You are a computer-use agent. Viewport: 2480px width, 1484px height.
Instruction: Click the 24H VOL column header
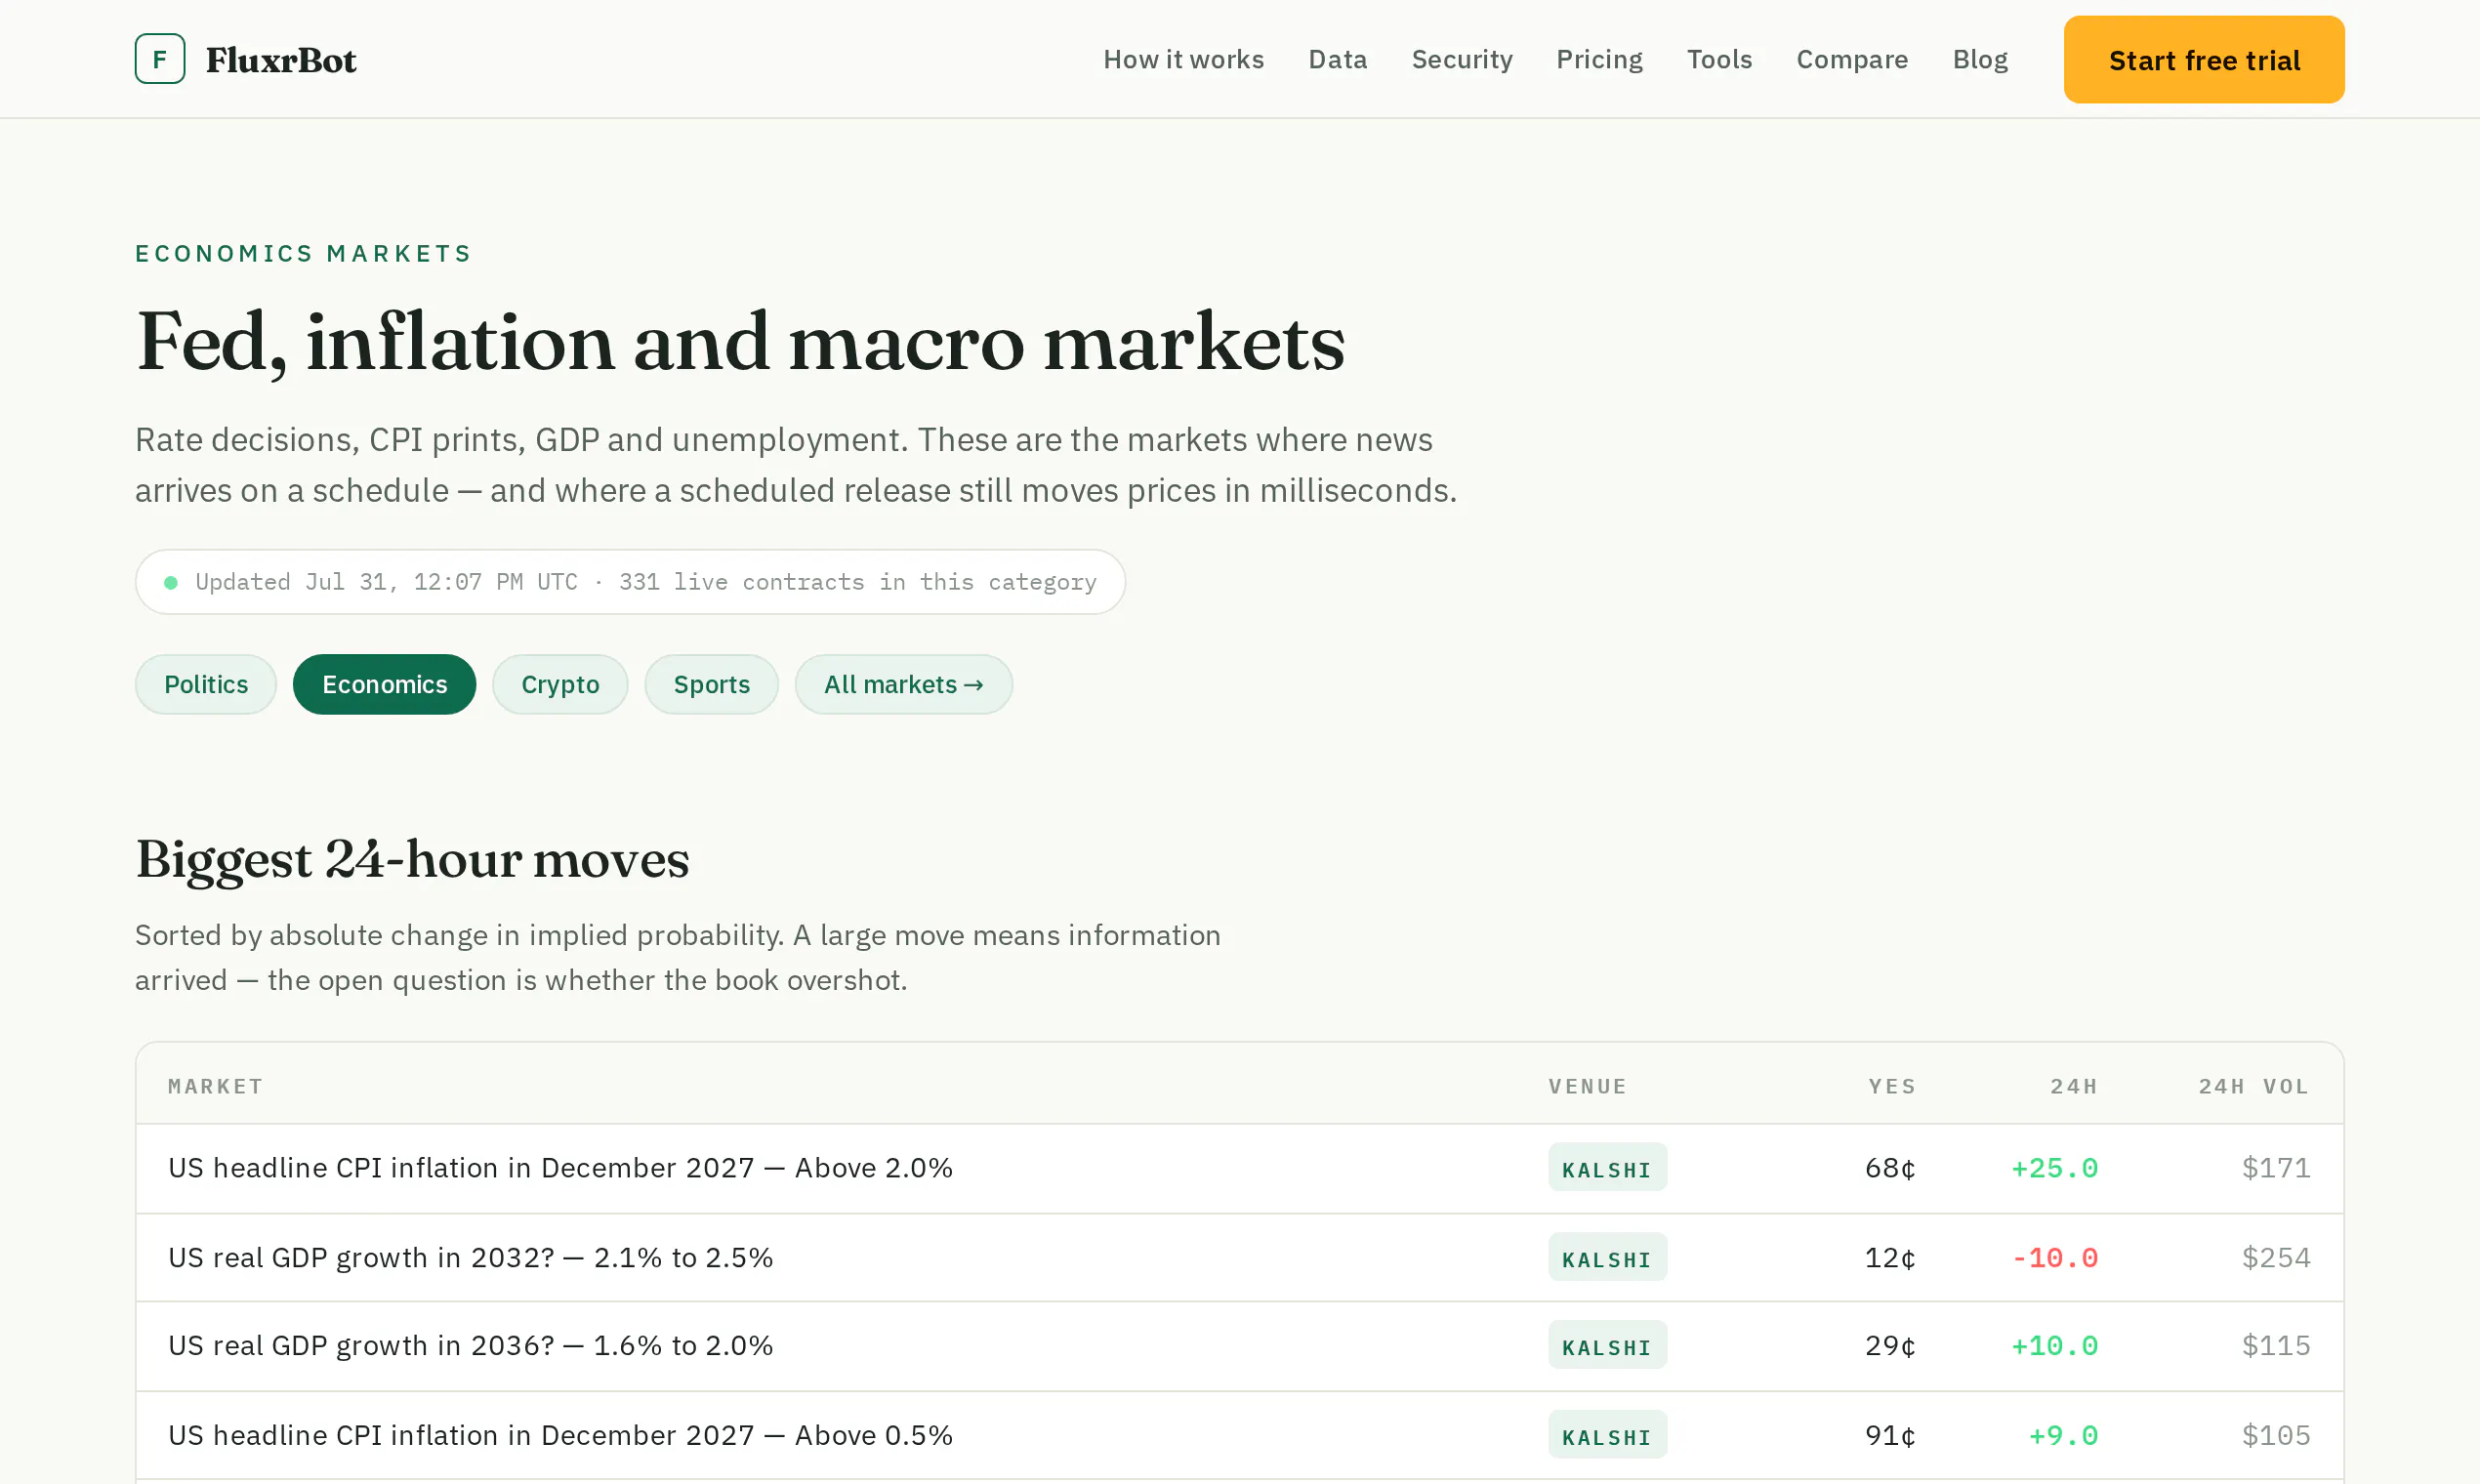pos(2254,1087)
